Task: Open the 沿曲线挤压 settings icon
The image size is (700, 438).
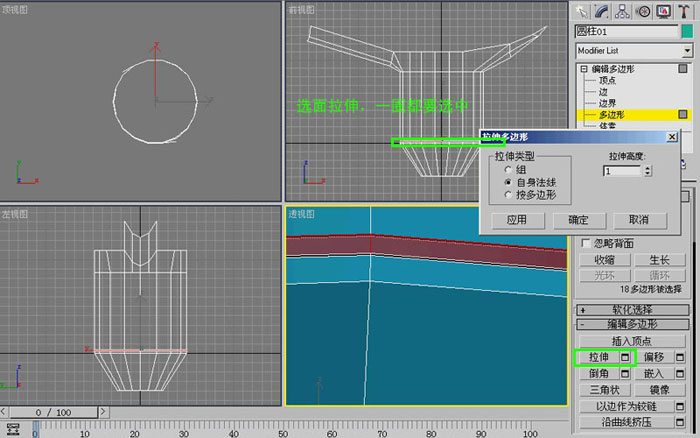Action: pyautogui.click(x=680, y=422)
